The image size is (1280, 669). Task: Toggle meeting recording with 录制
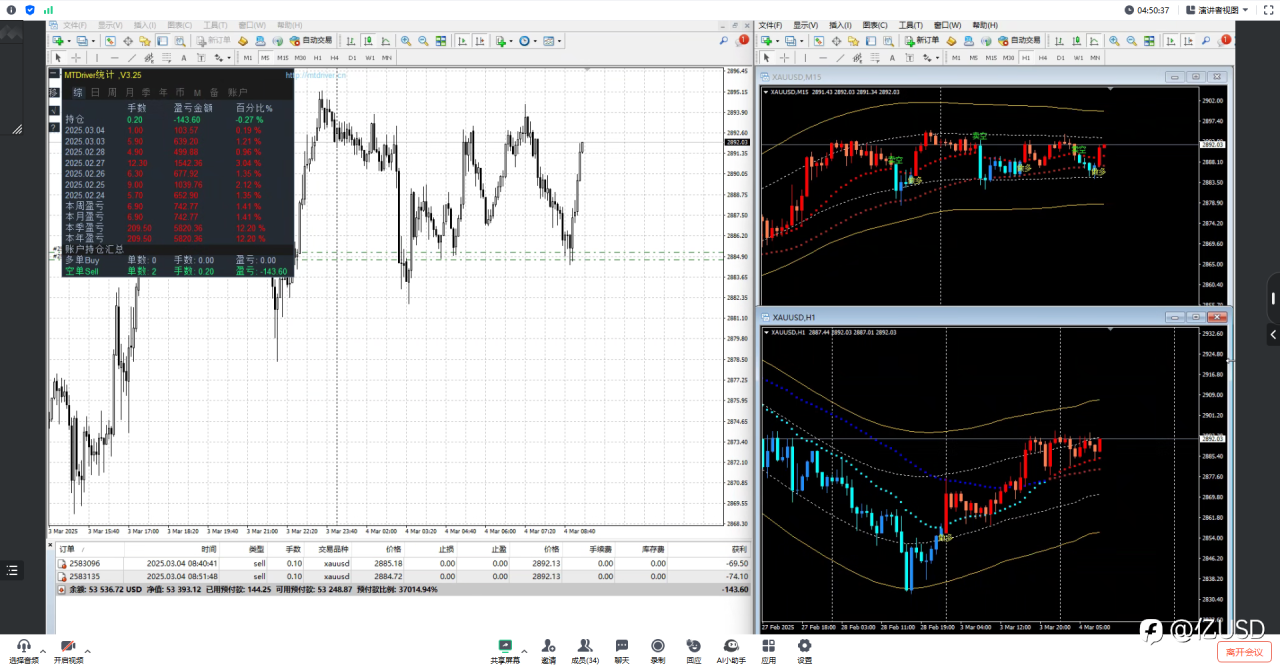(x=658, y=650)
